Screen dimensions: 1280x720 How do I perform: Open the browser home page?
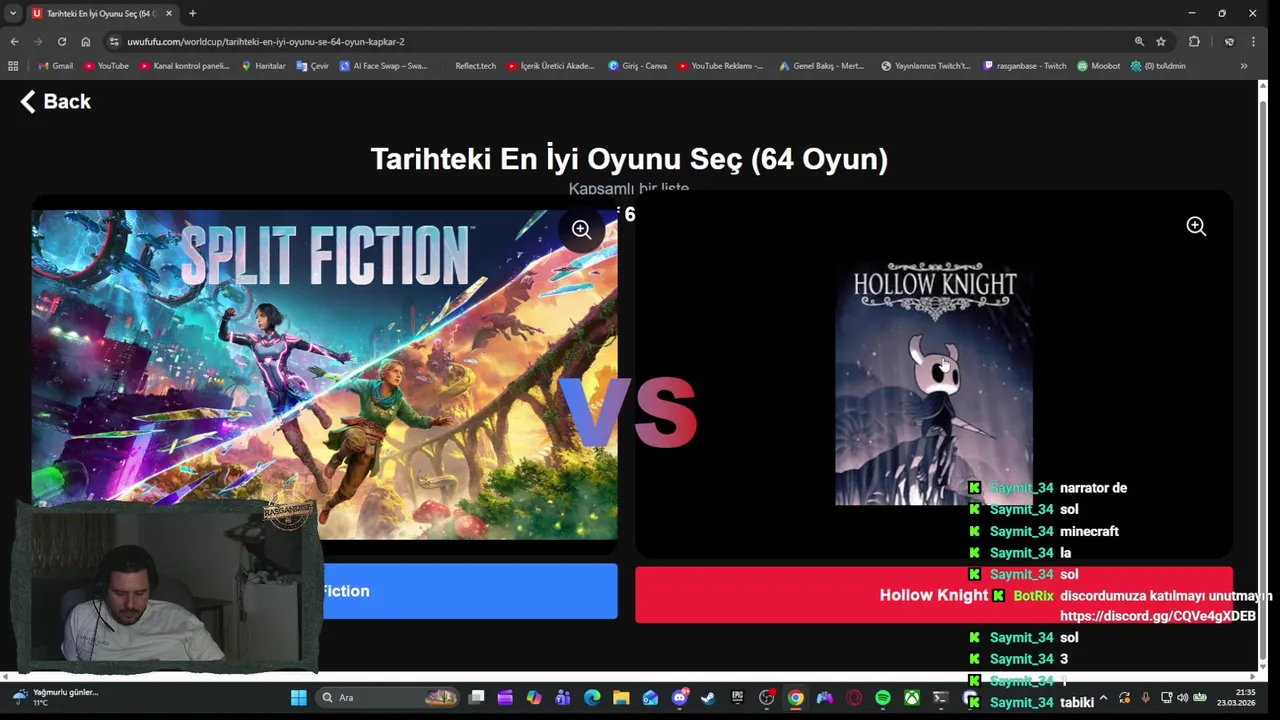[86, 41]
